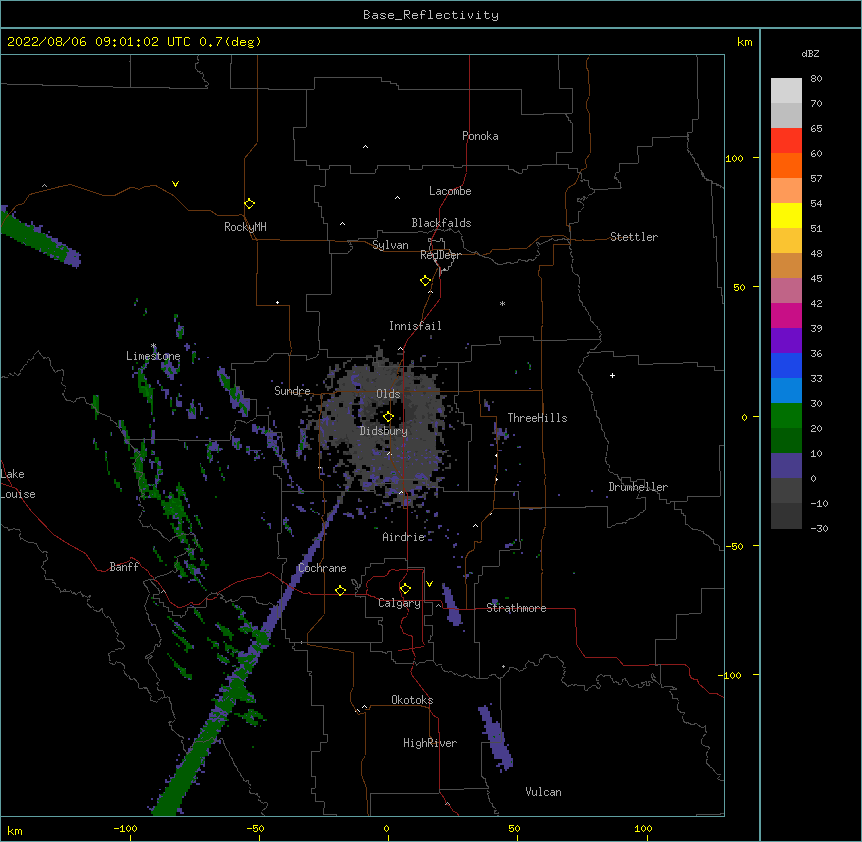Viewport: 862px width, 842px height.
Task: Click the yellow diamond marker below RedDeer
Action: pyautogui.click(x=426, y=281)
